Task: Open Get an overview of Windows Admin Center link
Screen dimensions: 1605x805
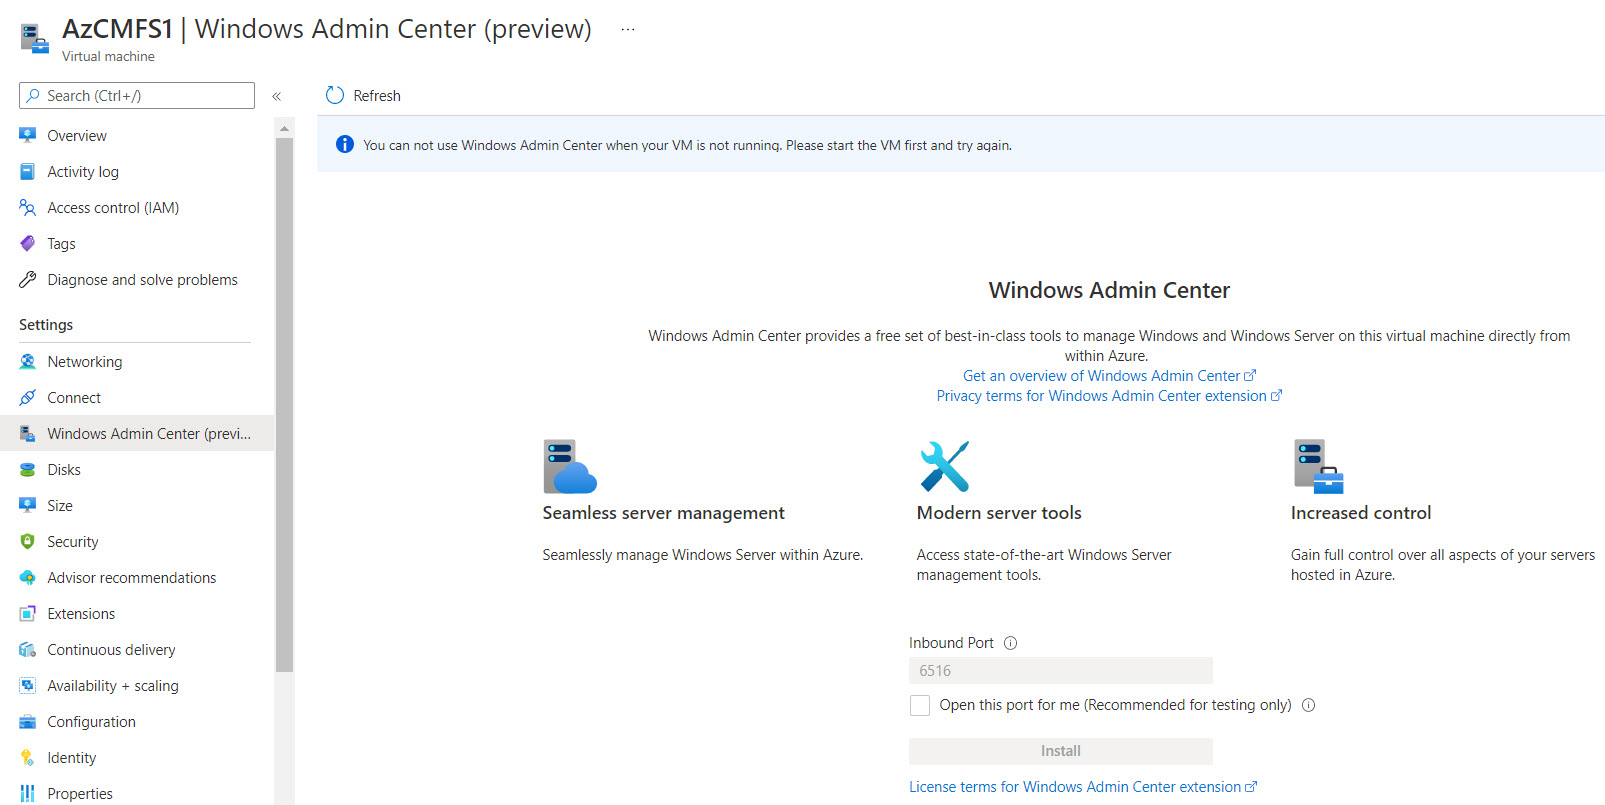Action: (x=1109, y=376)
